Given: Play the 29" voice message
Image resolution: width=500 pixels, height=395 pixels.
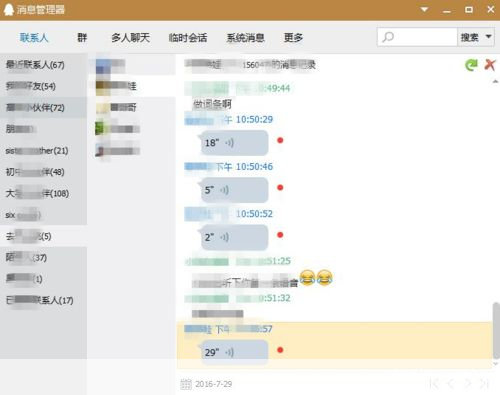Looking at the screenshot, I should (x=234, y=352).
